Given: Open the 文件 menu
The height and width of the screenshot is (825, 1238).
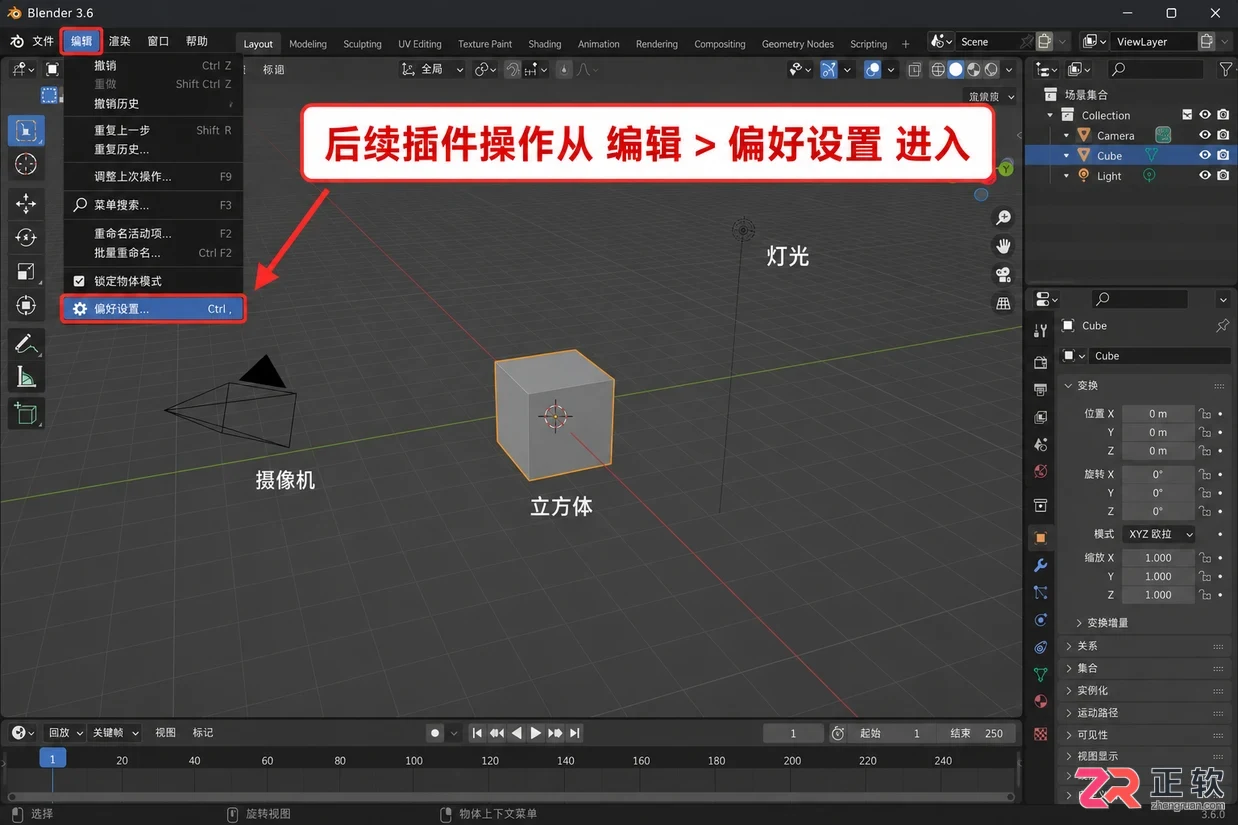Looking at the screenshot, I should click(43, 41).
